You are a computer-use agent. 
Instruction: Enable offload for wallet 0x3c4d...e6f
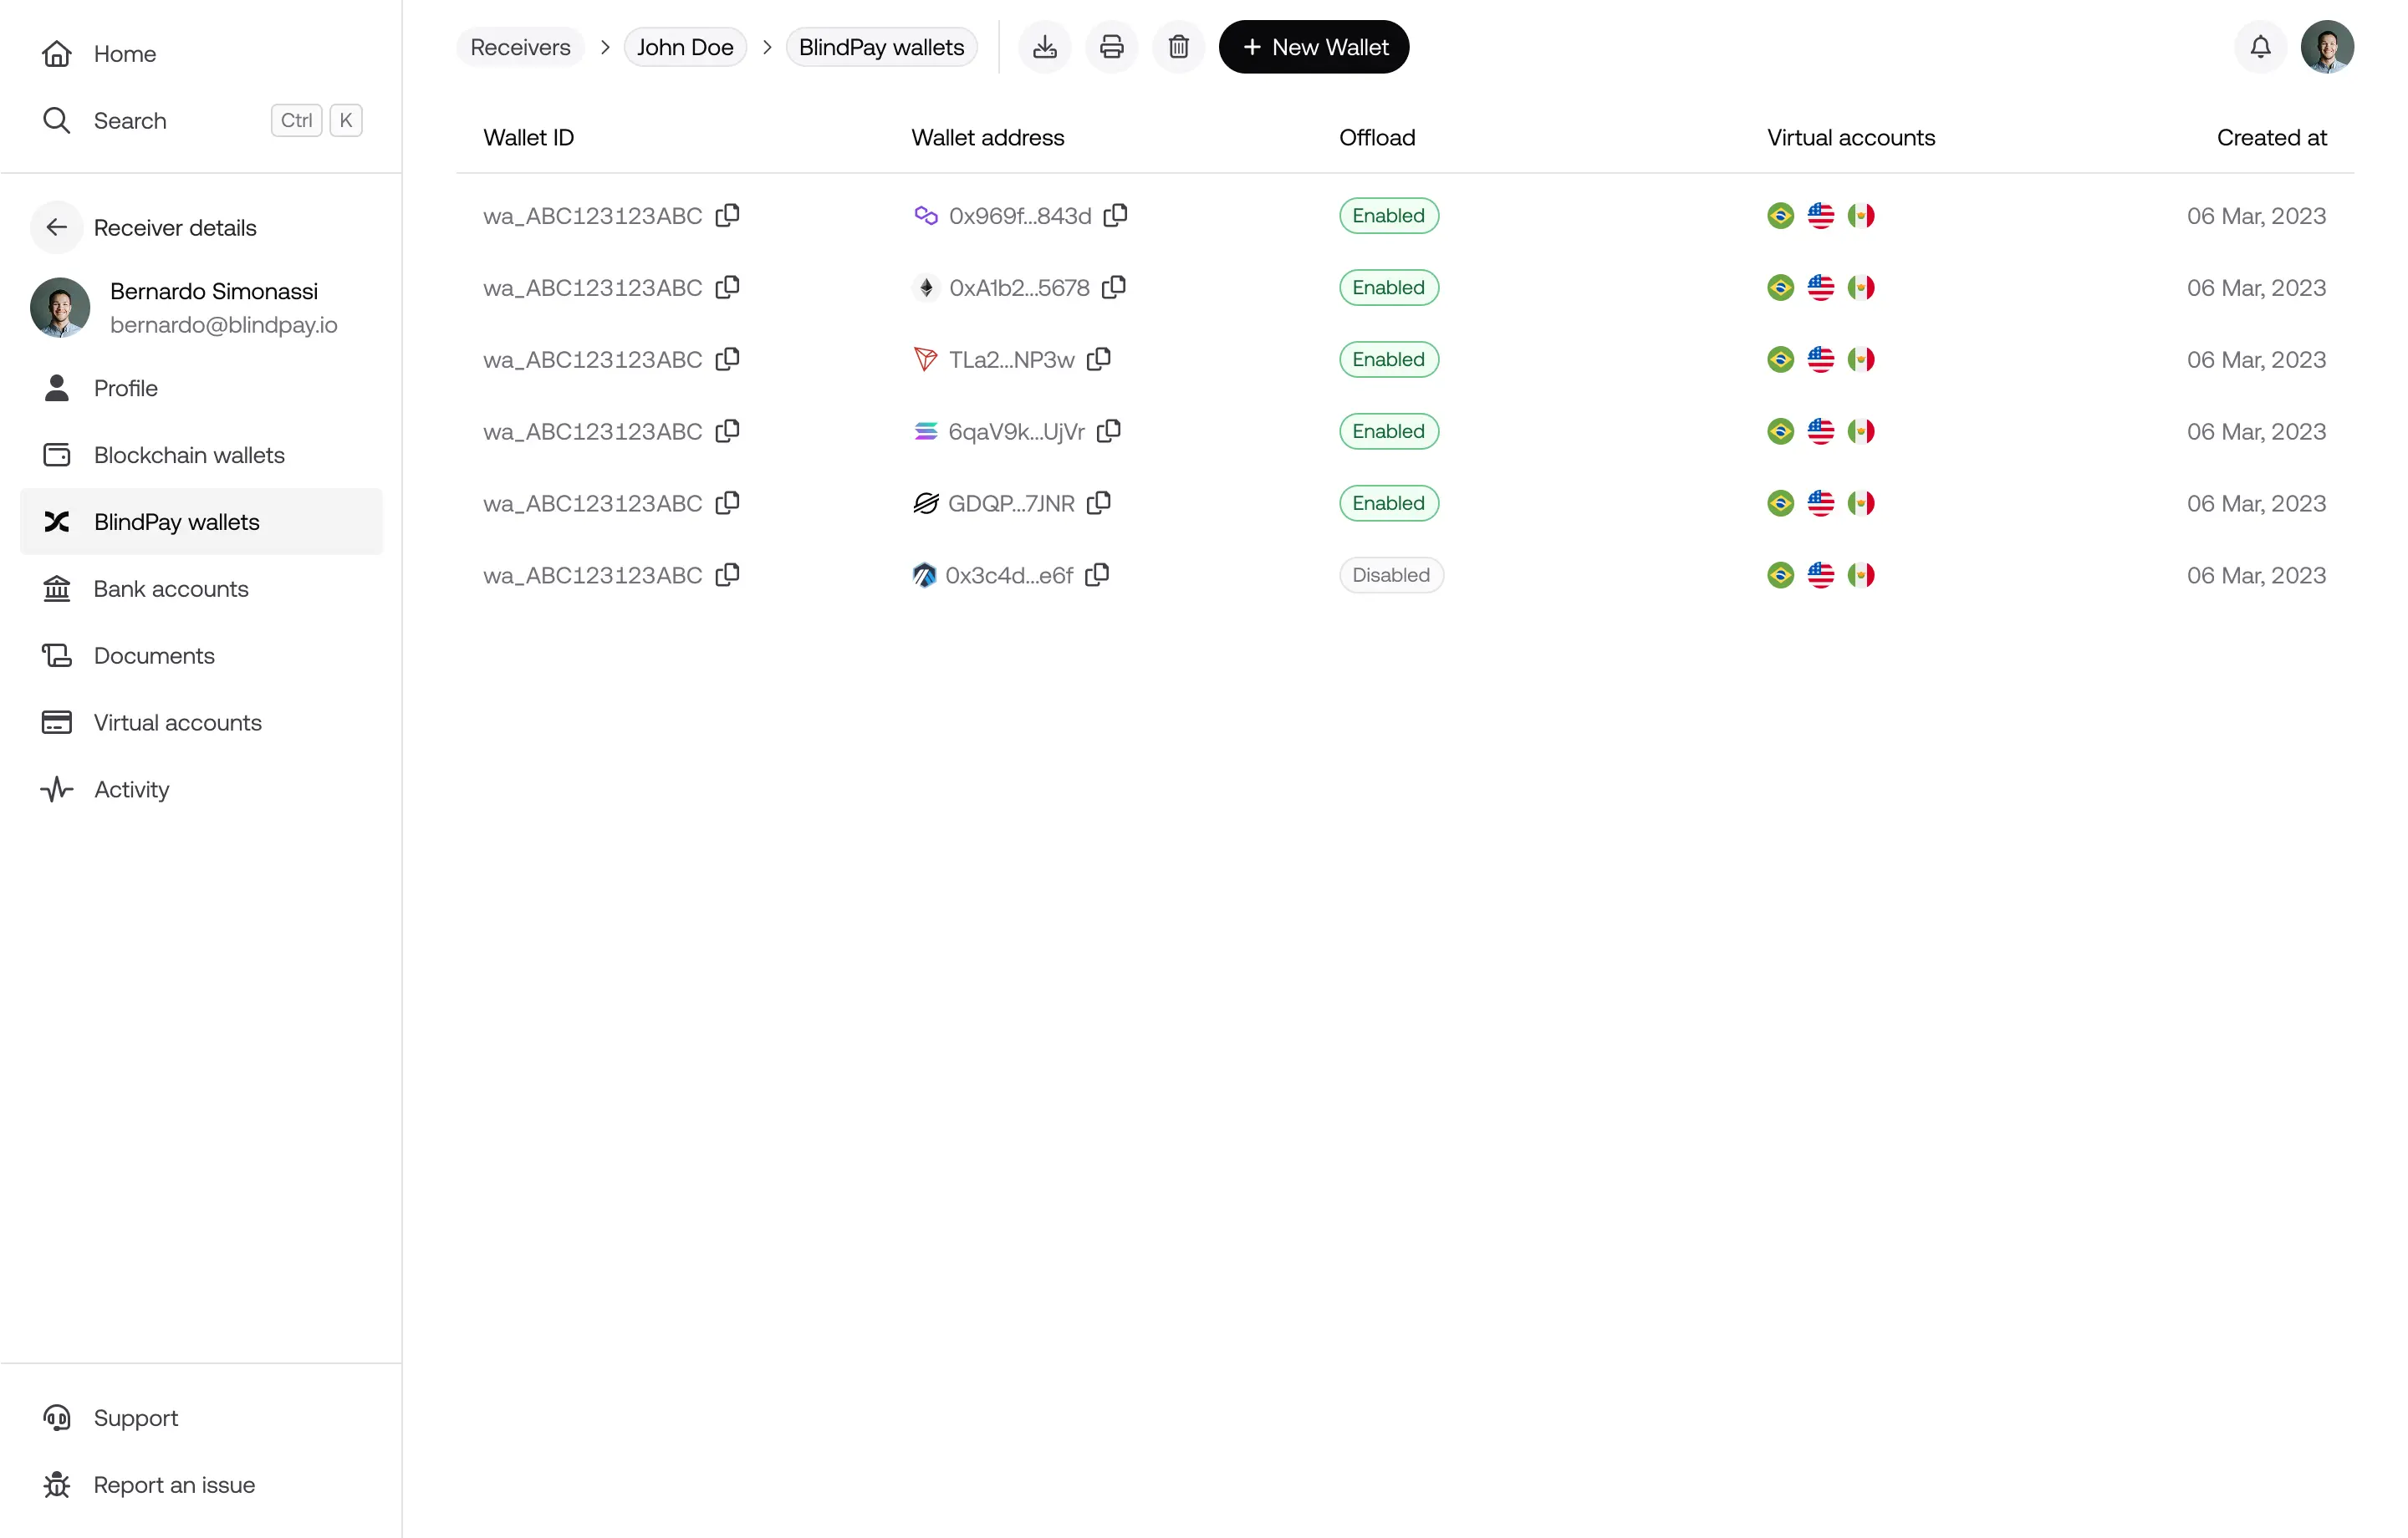(1390, 575)
